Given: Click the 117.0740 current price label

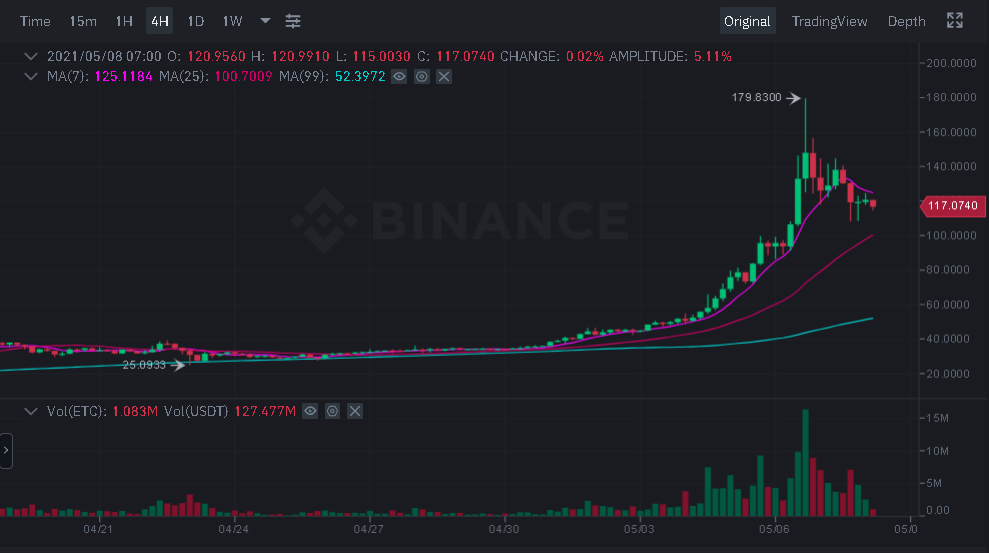Looking at the screenshot, I should pos(950,206).
